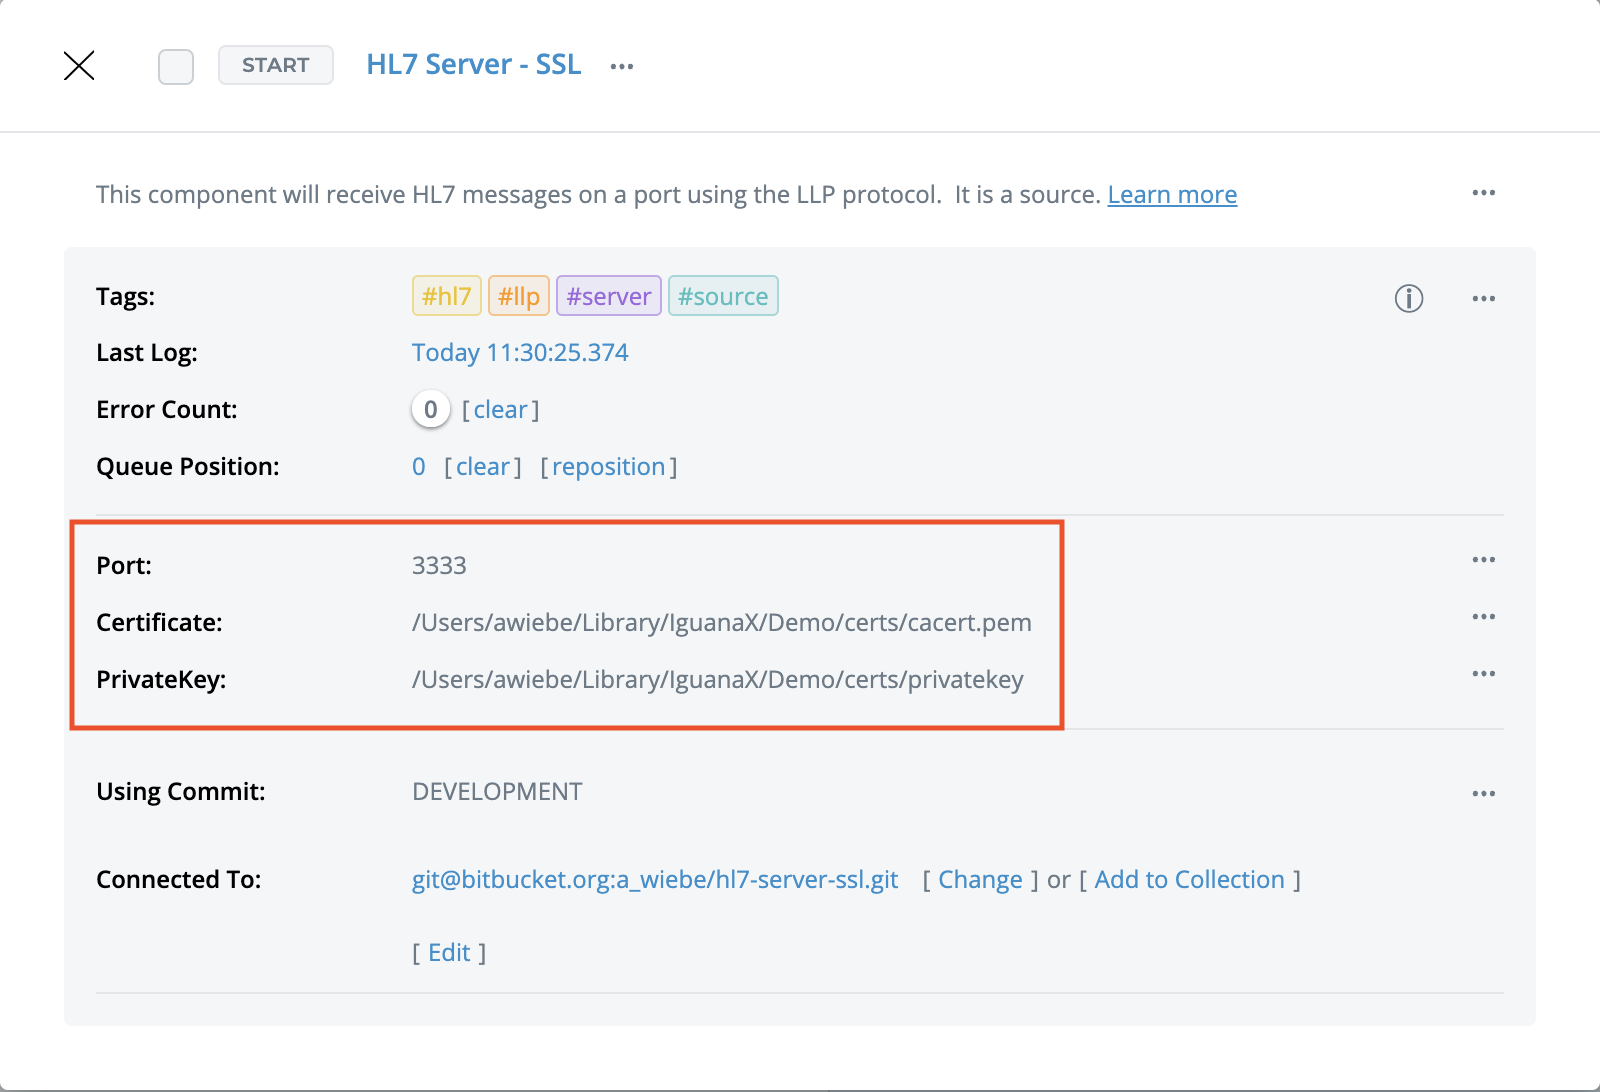Viewport: 1600px width, 1092px height.
Task: Select the #source tag
Action: [723, 297]
